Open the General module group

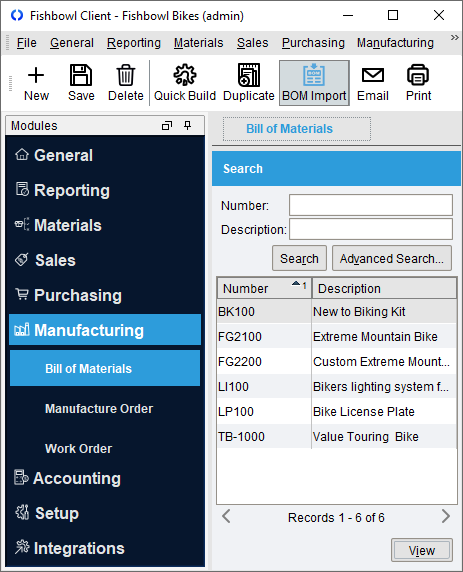pos(105,155)
